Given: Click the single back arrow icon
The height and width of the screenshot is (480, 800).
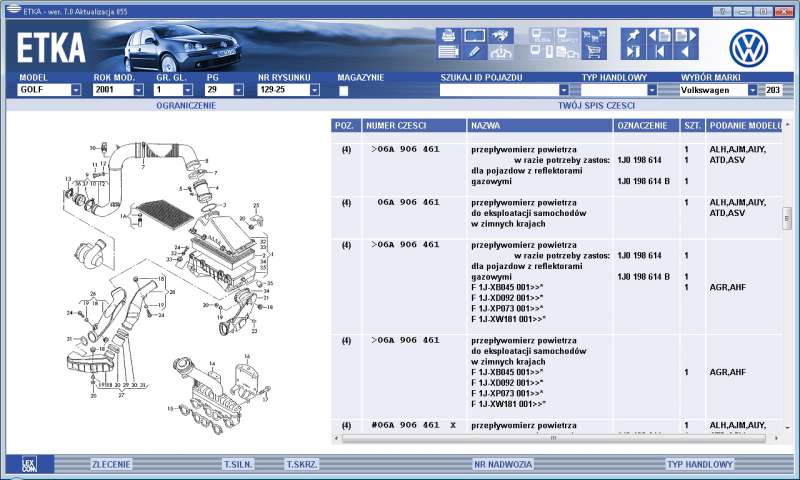Looking at the screenshot, I should (685, 52).
